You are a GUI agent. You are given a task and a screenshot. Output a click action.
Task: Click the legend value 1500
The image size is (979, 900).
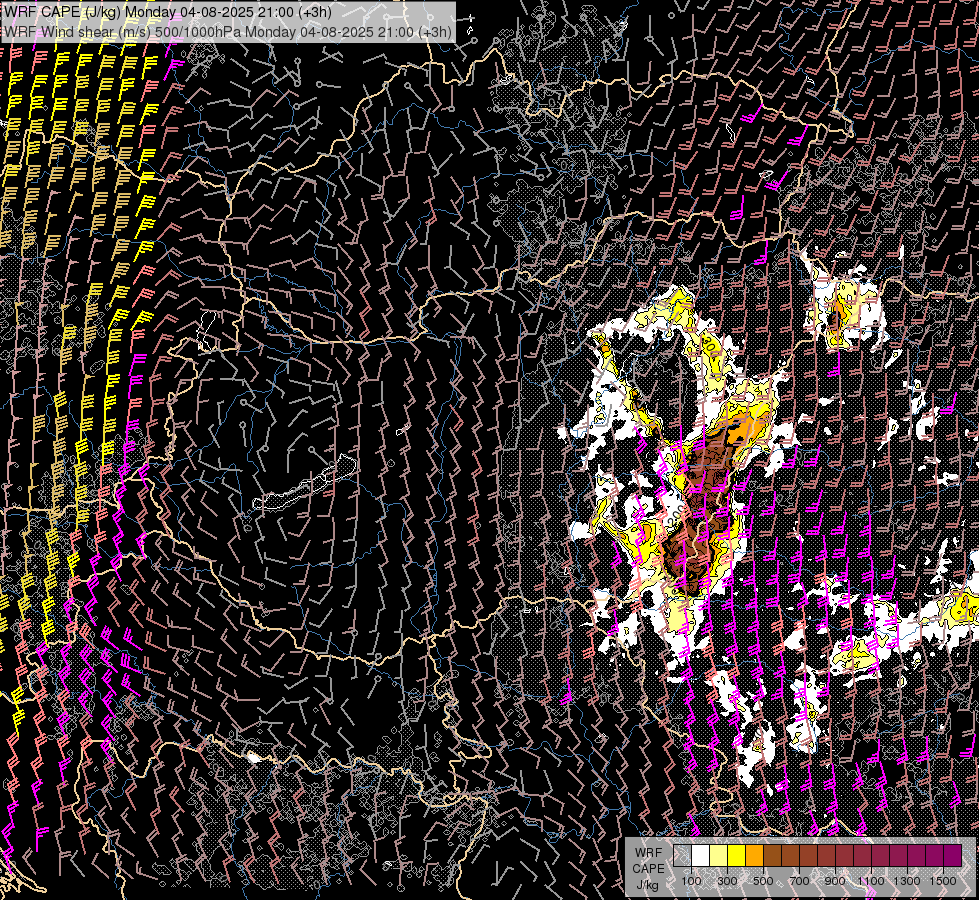point(943,881)
